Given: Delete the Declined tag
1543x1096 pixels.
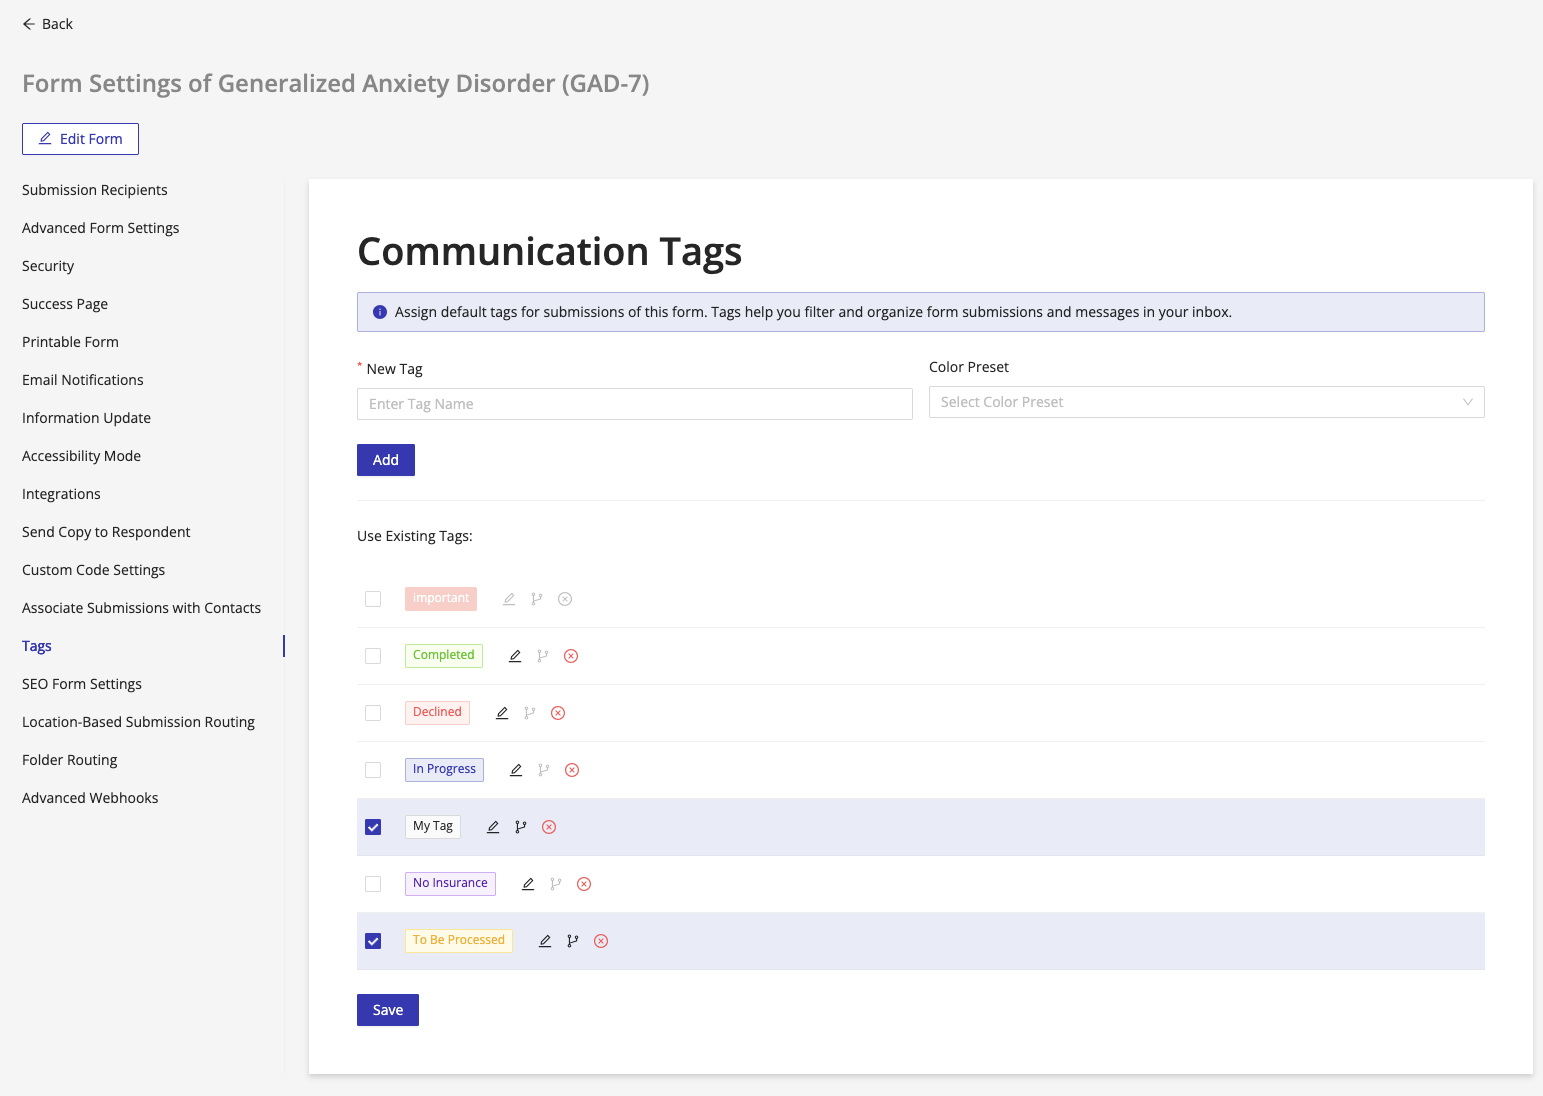Looking at the screenshot, I should [558, 713].
